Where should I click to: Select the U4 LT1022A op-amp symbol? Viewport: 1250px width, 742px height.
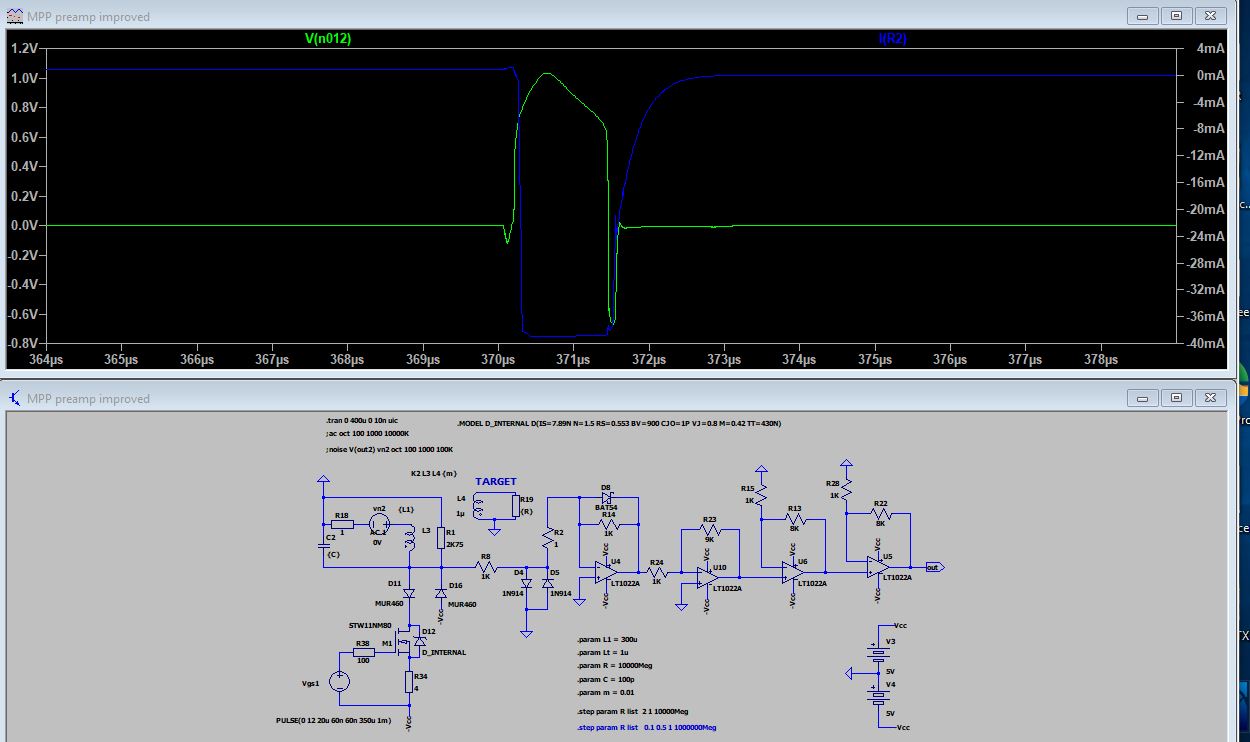601,571
